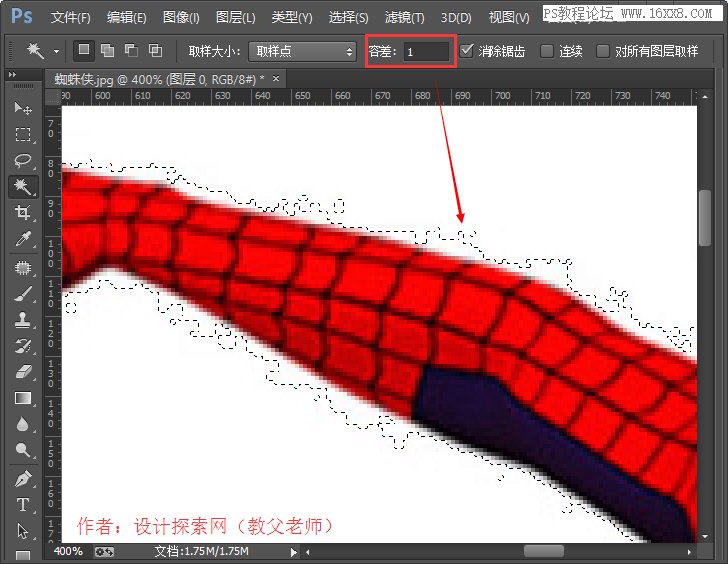This screenshot has width=728, height=564.
Task: Select the Magic Wand tool in toolbox
Action: point(23,187)
